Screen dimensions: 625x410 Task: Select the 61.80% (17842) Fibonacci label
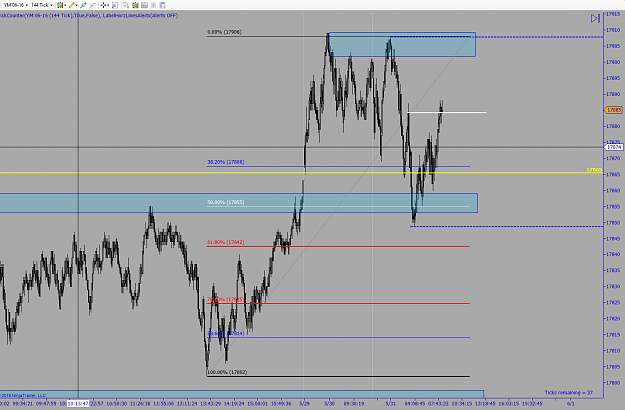226,242
